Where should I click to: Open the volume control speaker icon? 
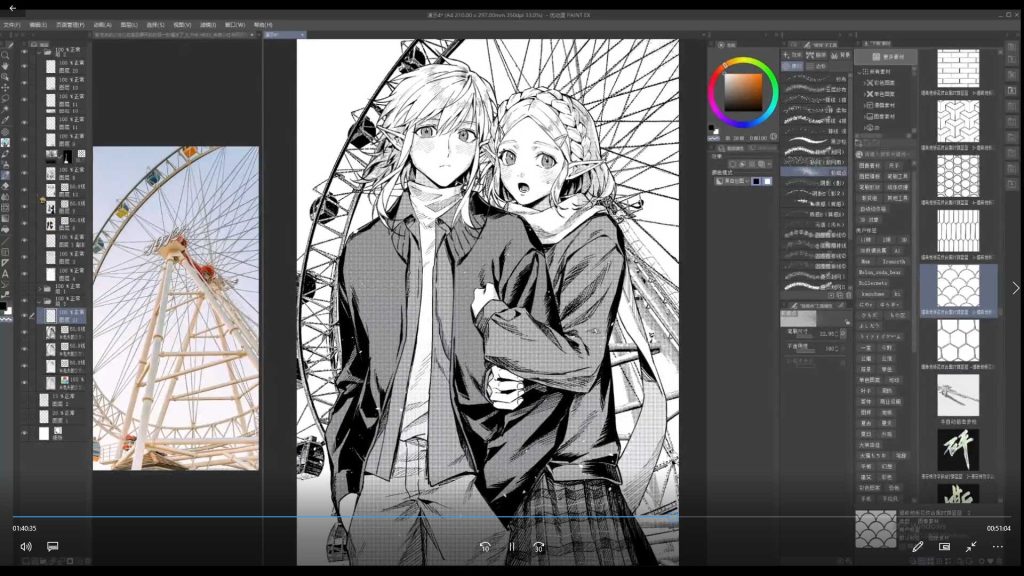point(26,547)
